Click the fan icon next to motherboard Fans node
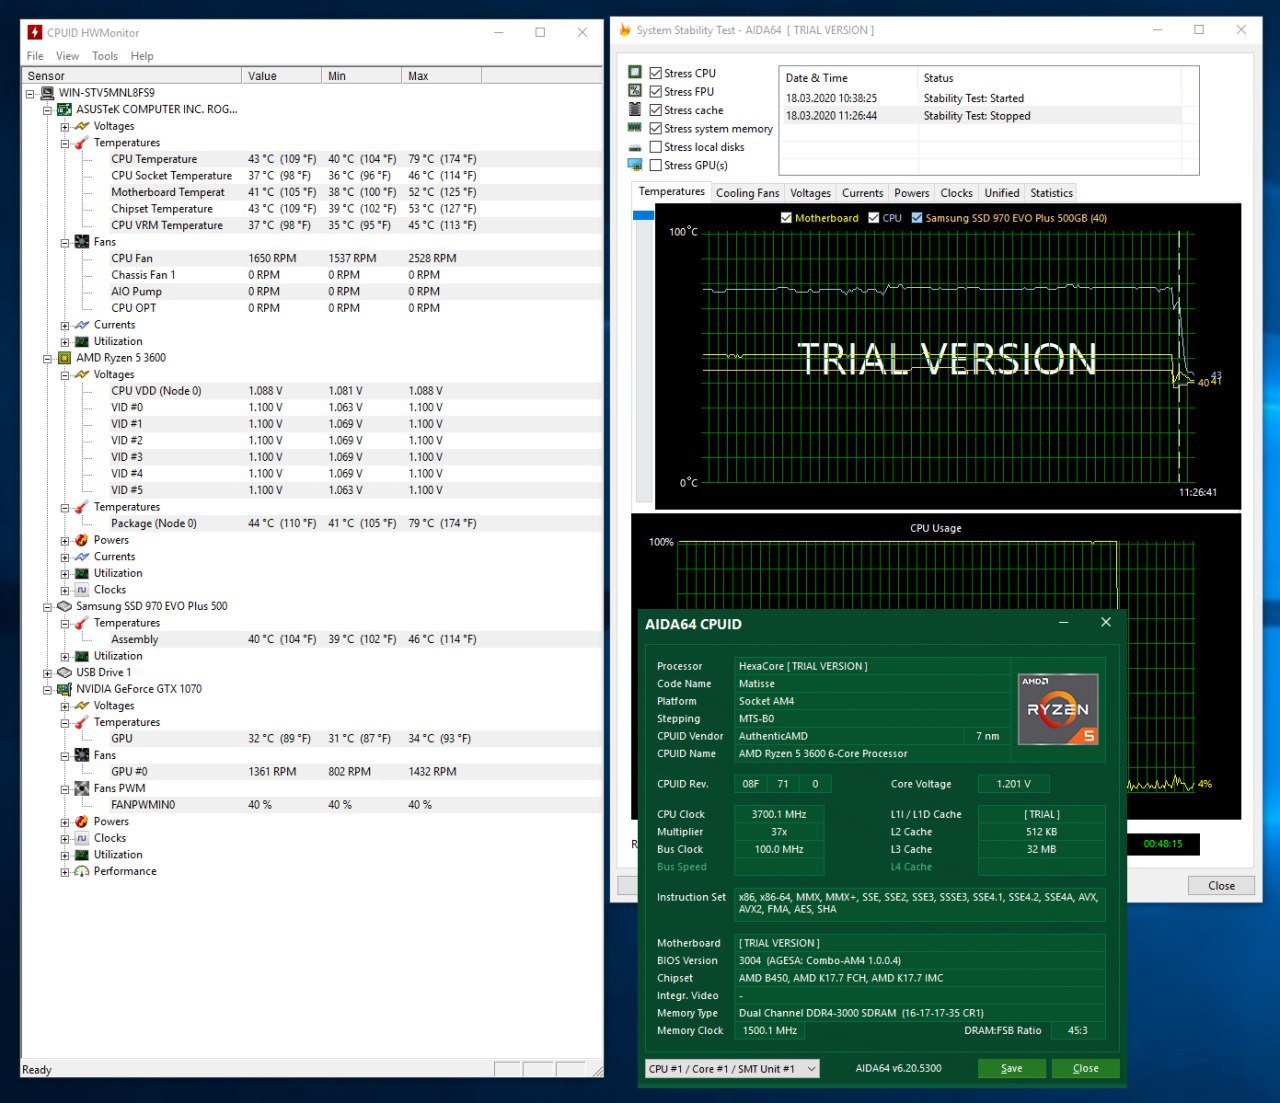This screenshot has height=1103, width=1280. 82,242
